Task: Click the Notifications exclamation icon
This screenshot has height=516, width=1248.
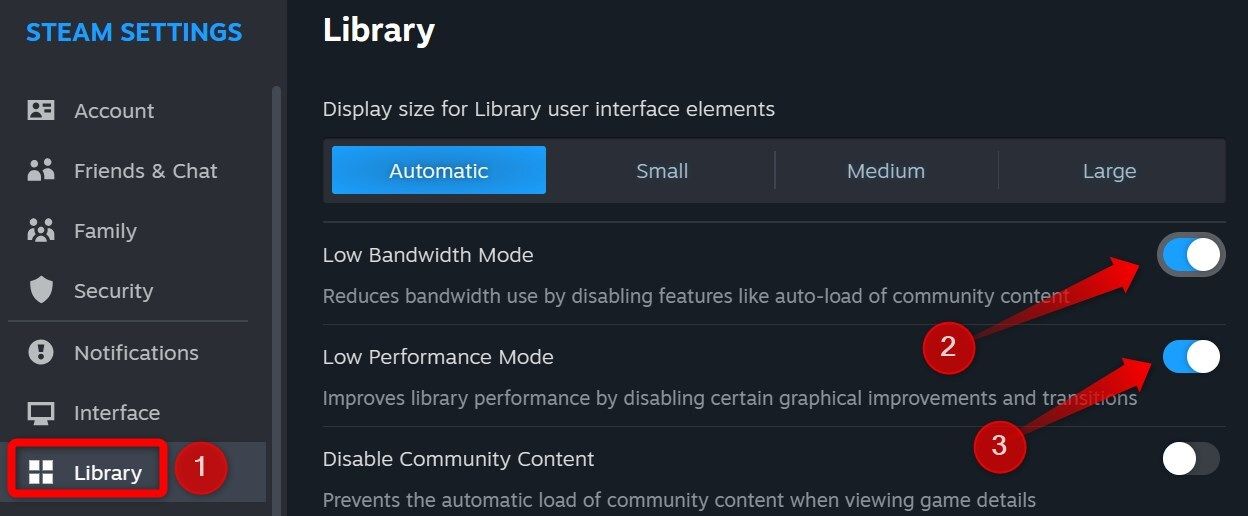Action: click(x=41, y=353)
